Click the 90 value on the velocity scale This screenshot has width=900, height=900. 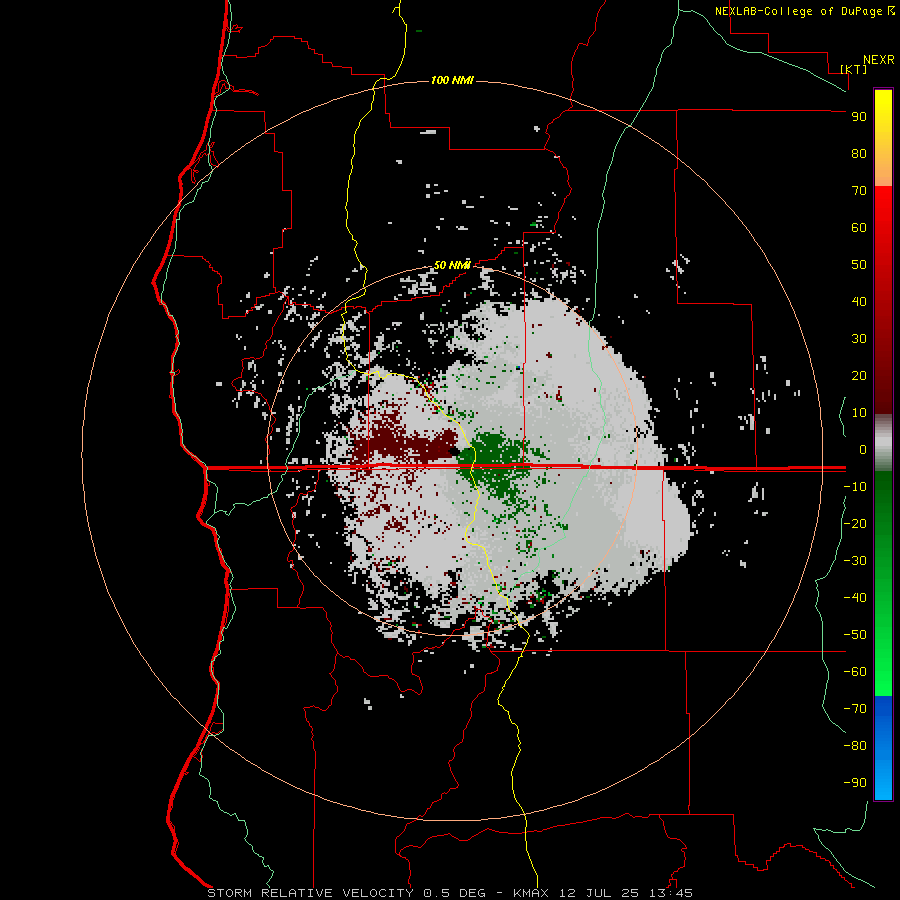point(859,117)
